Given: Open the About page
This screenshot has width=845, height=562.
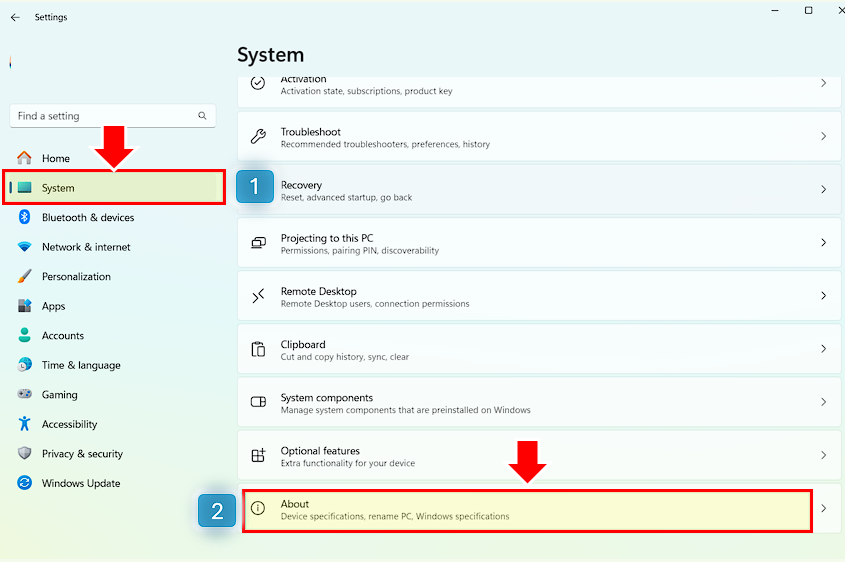Looking at the screenshot, I should click(x=539, y=509).
